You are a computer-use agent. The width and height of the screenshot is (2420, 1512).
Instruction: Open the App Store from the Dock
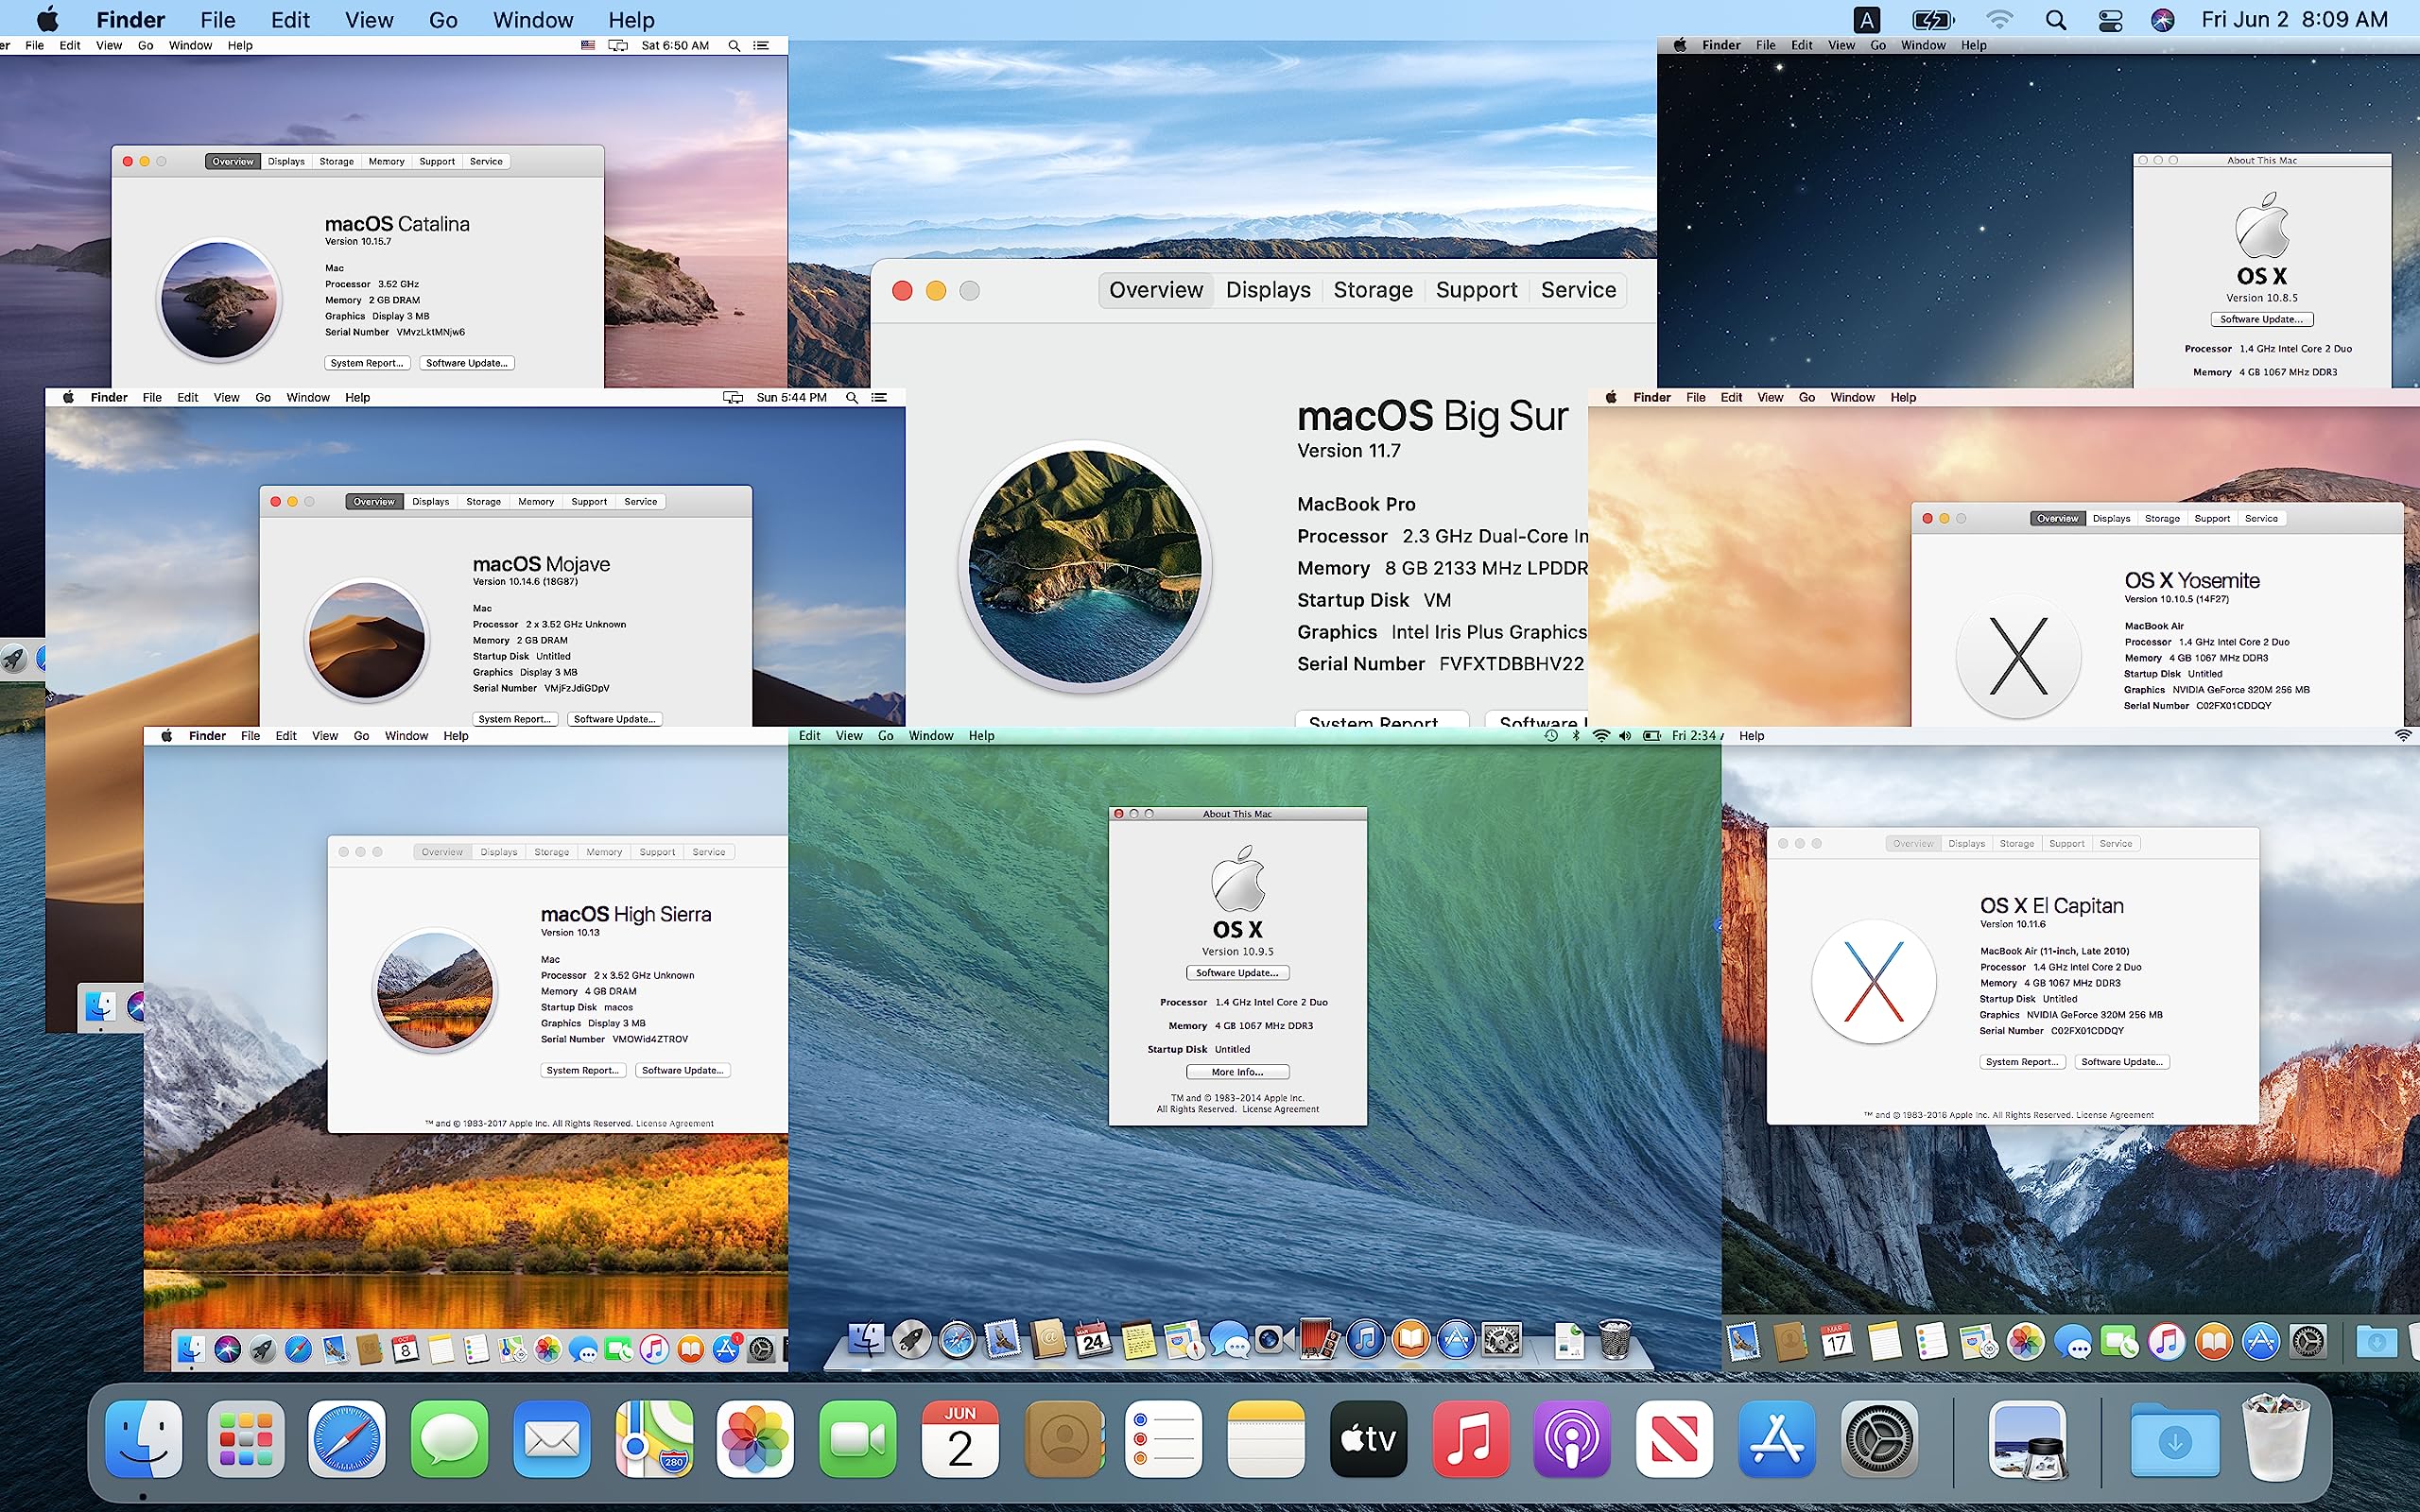(x=1777, y=1440)
